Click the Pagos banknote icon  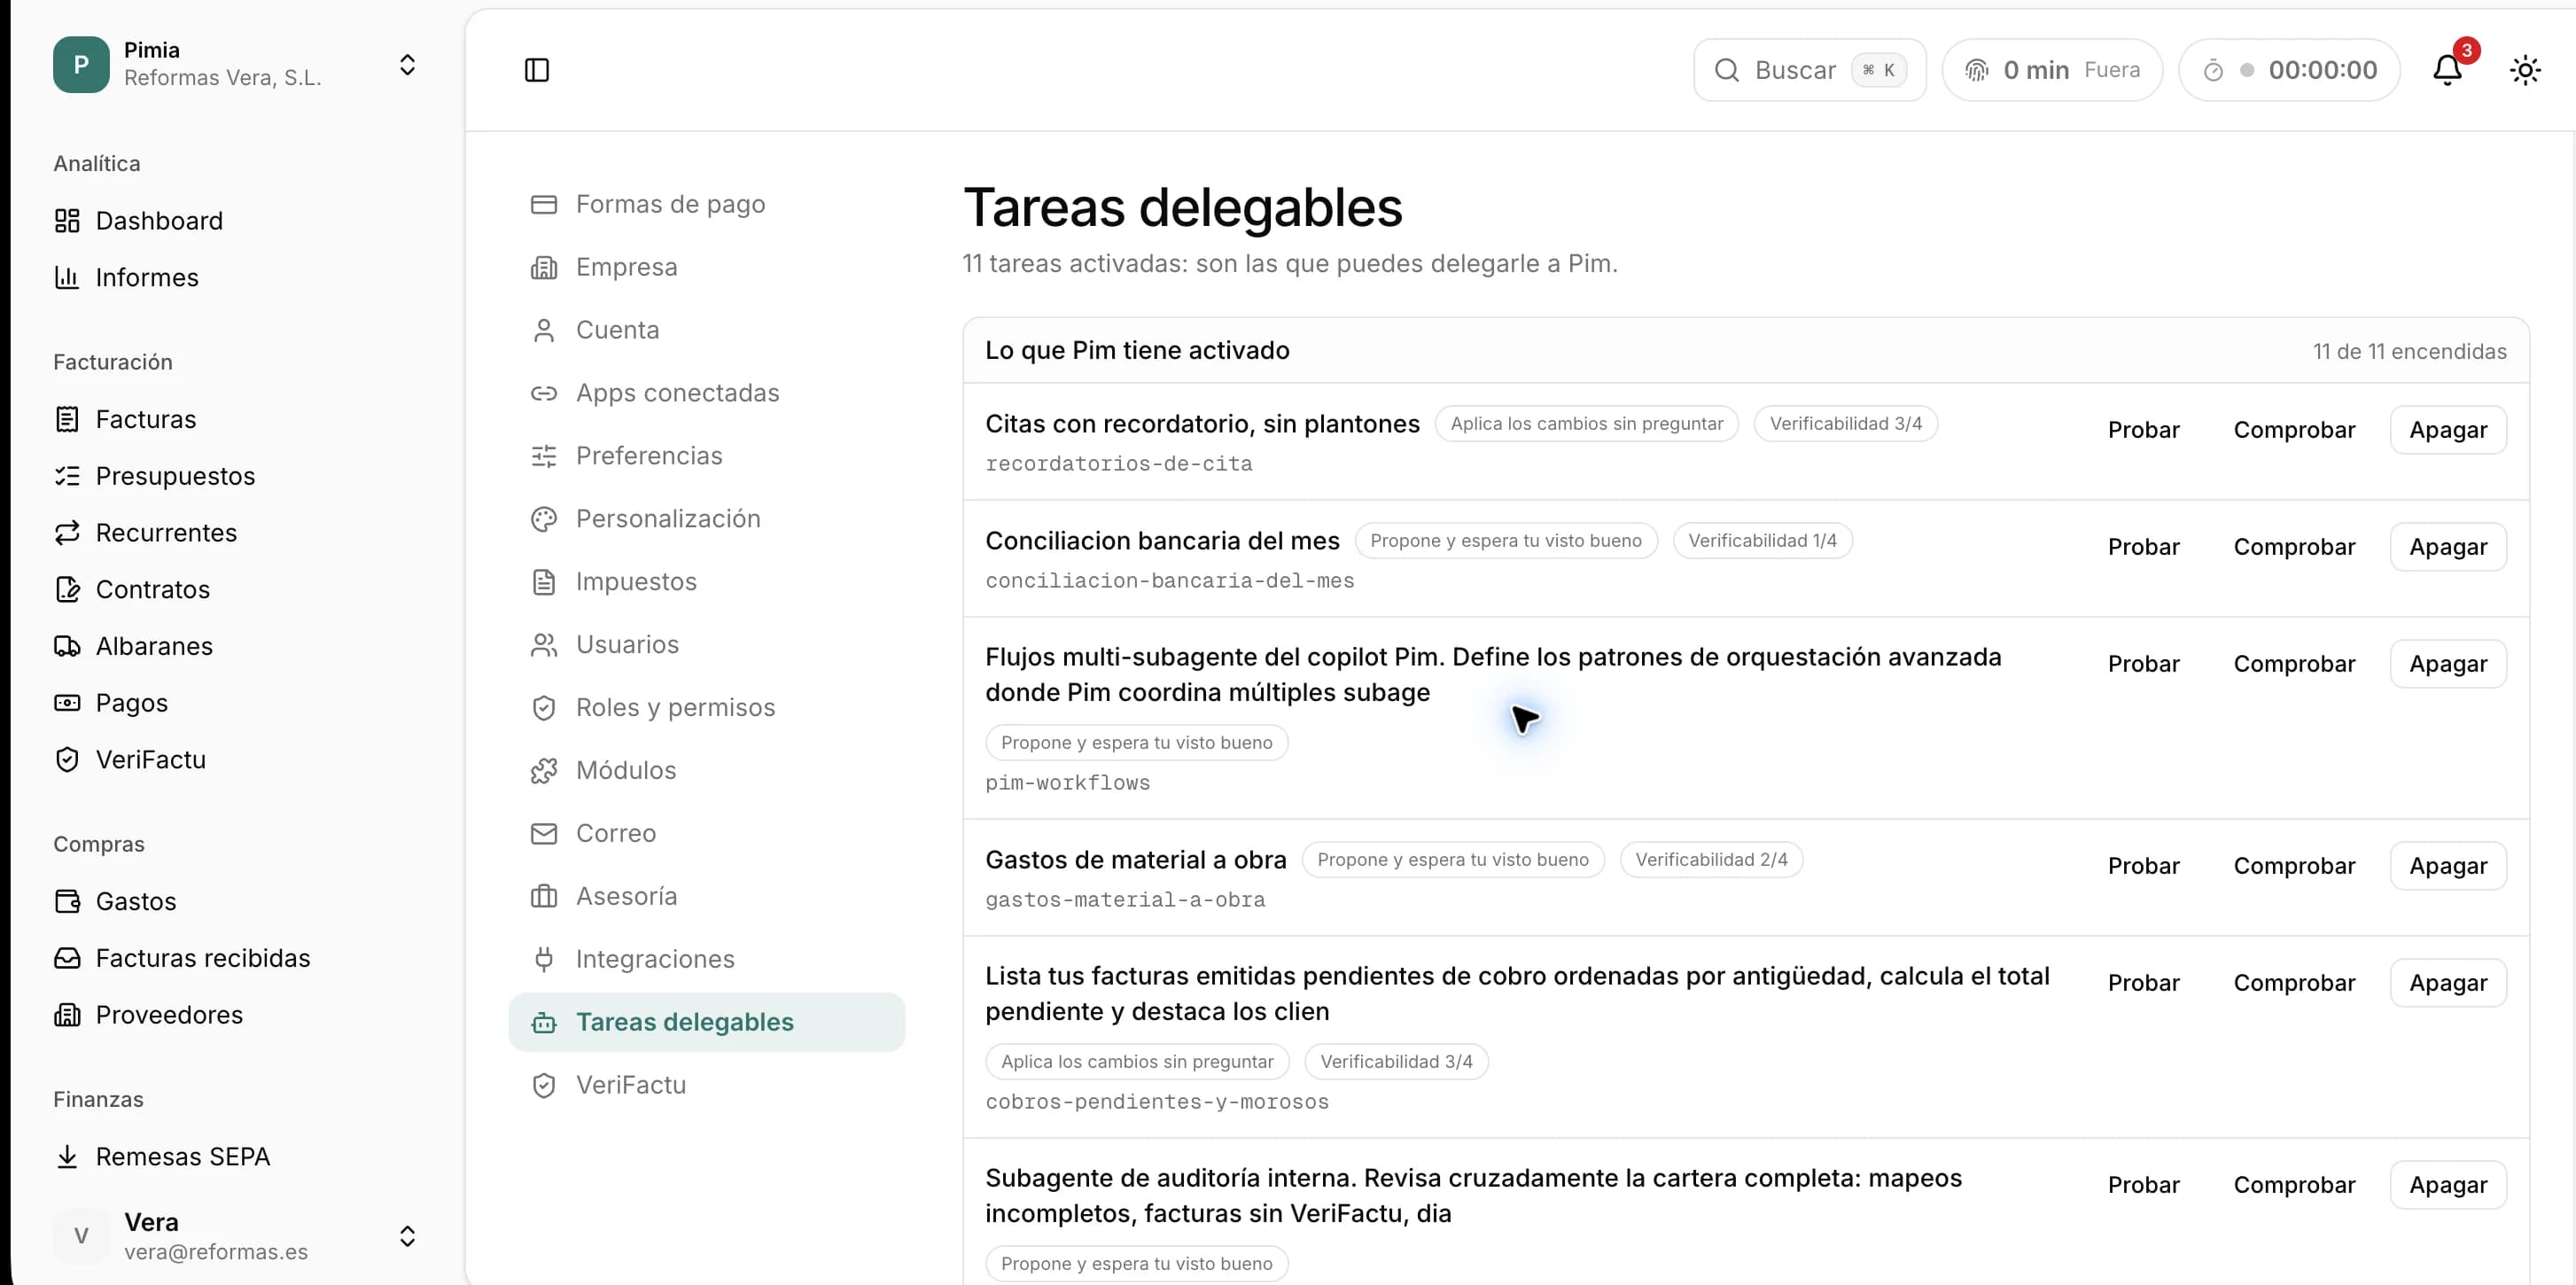(67, 703)
